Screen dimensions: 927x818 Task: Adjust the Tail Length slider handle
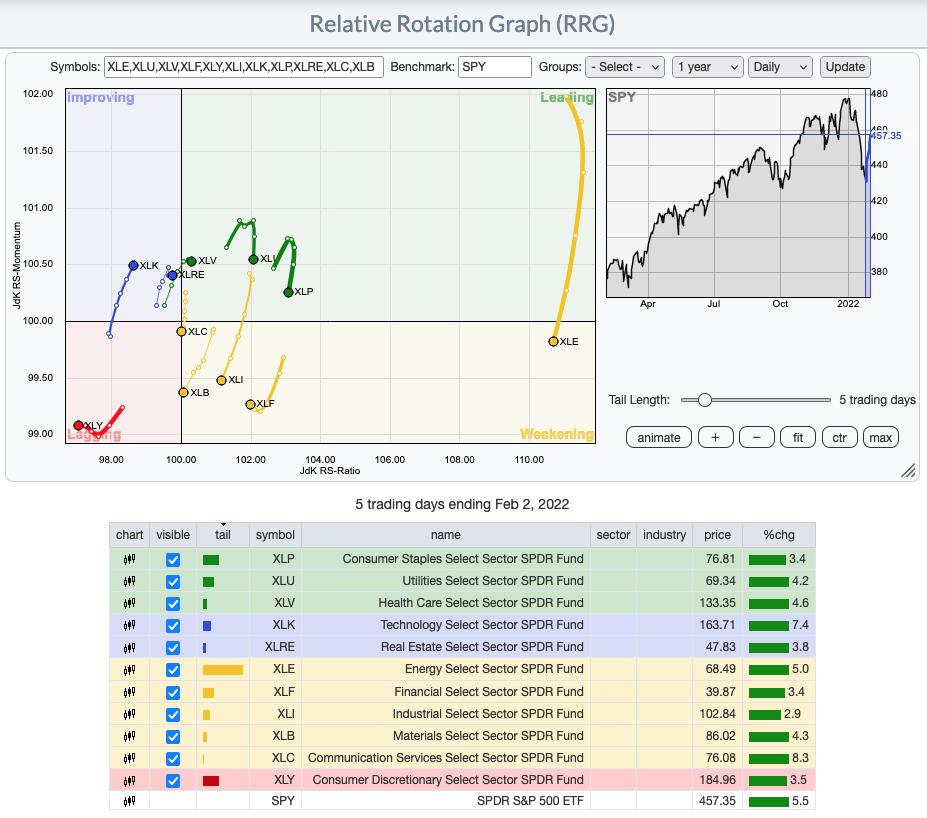click(704, 400)
